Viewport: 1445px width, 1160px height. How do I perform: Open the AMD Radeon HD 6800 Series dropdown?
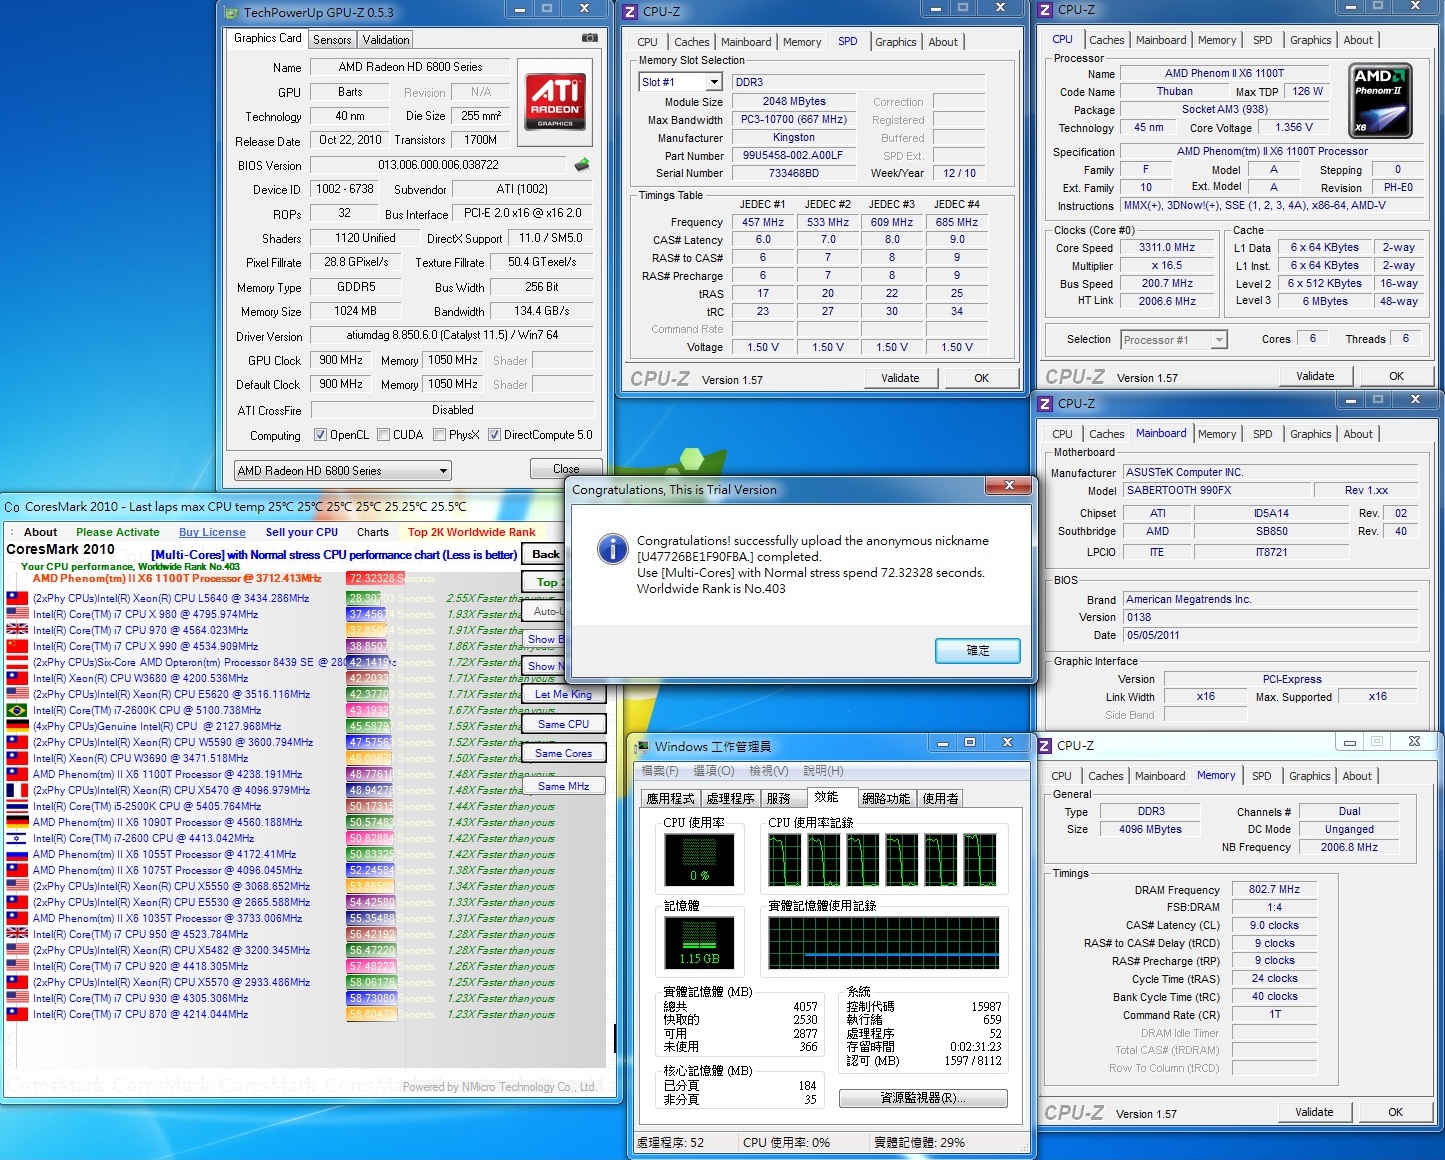point(342,471)
